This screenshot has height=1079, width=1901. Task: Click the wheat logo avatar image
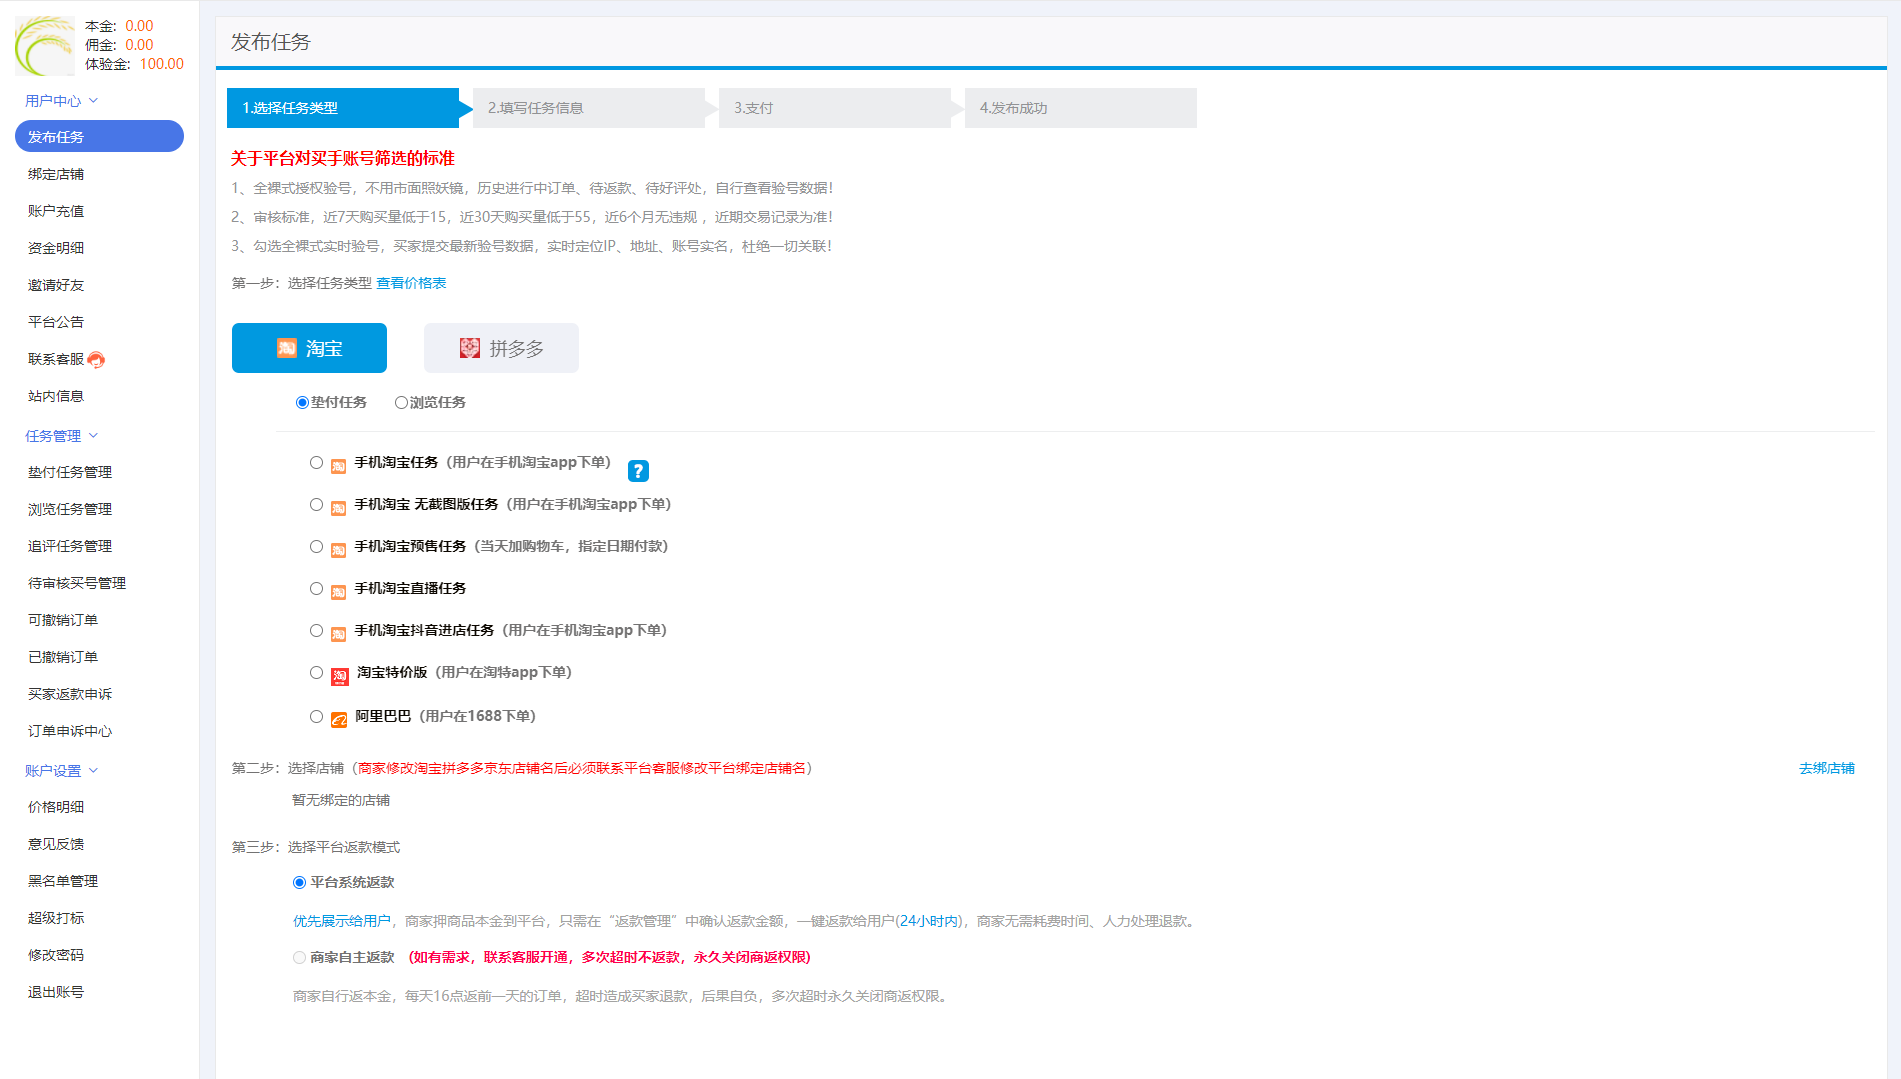coord(45,45)
